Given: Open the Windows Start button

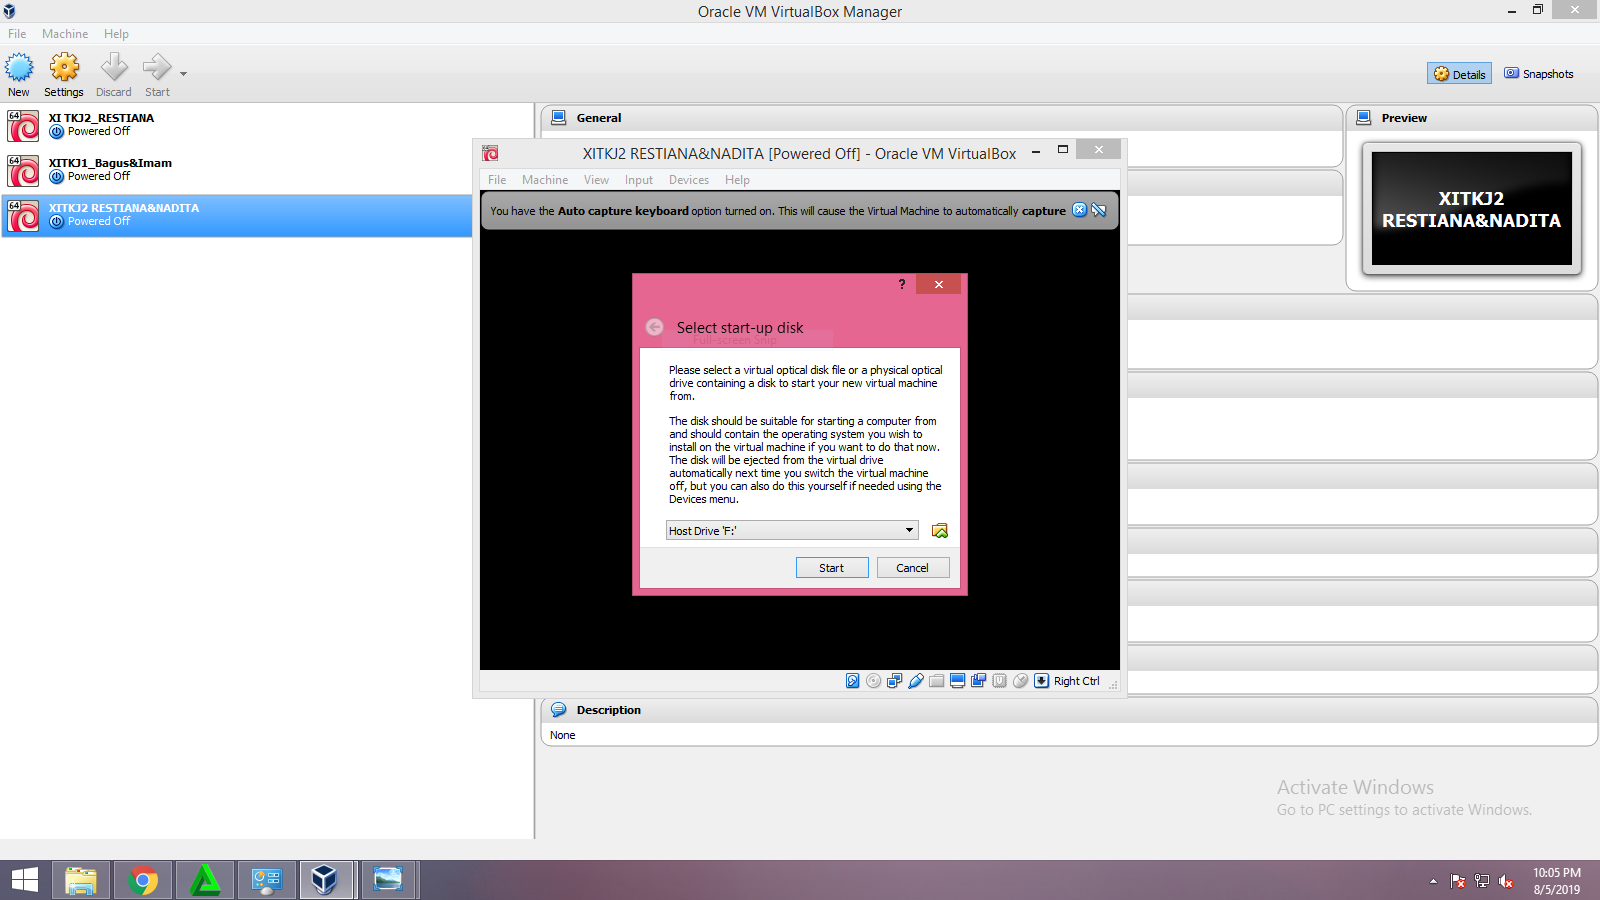Looking at the screenshot, I should click(x=24, y=880).
